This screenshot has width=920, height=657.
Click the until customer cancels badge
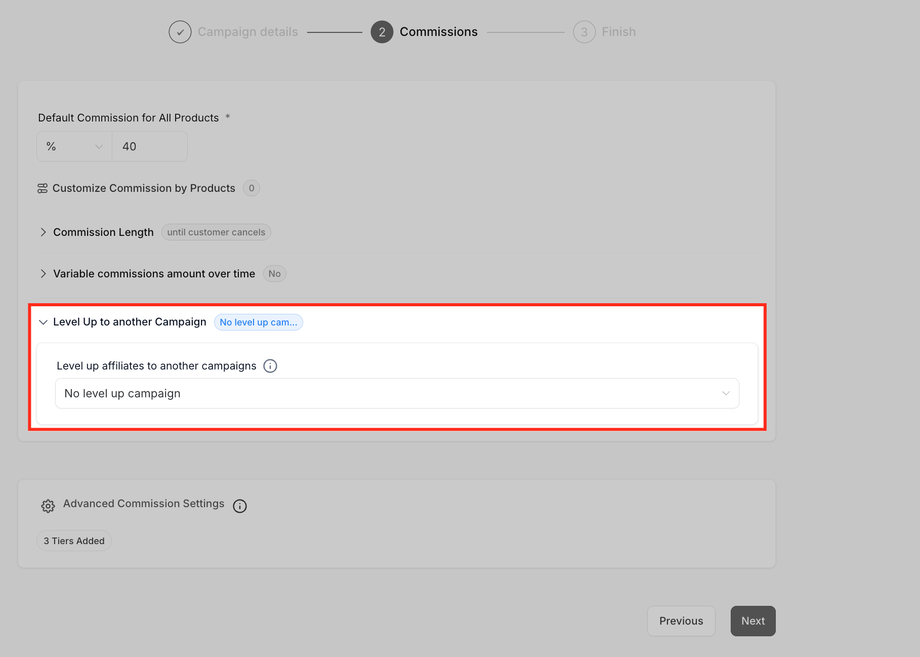pyautogui.click(x=216, y=232)
